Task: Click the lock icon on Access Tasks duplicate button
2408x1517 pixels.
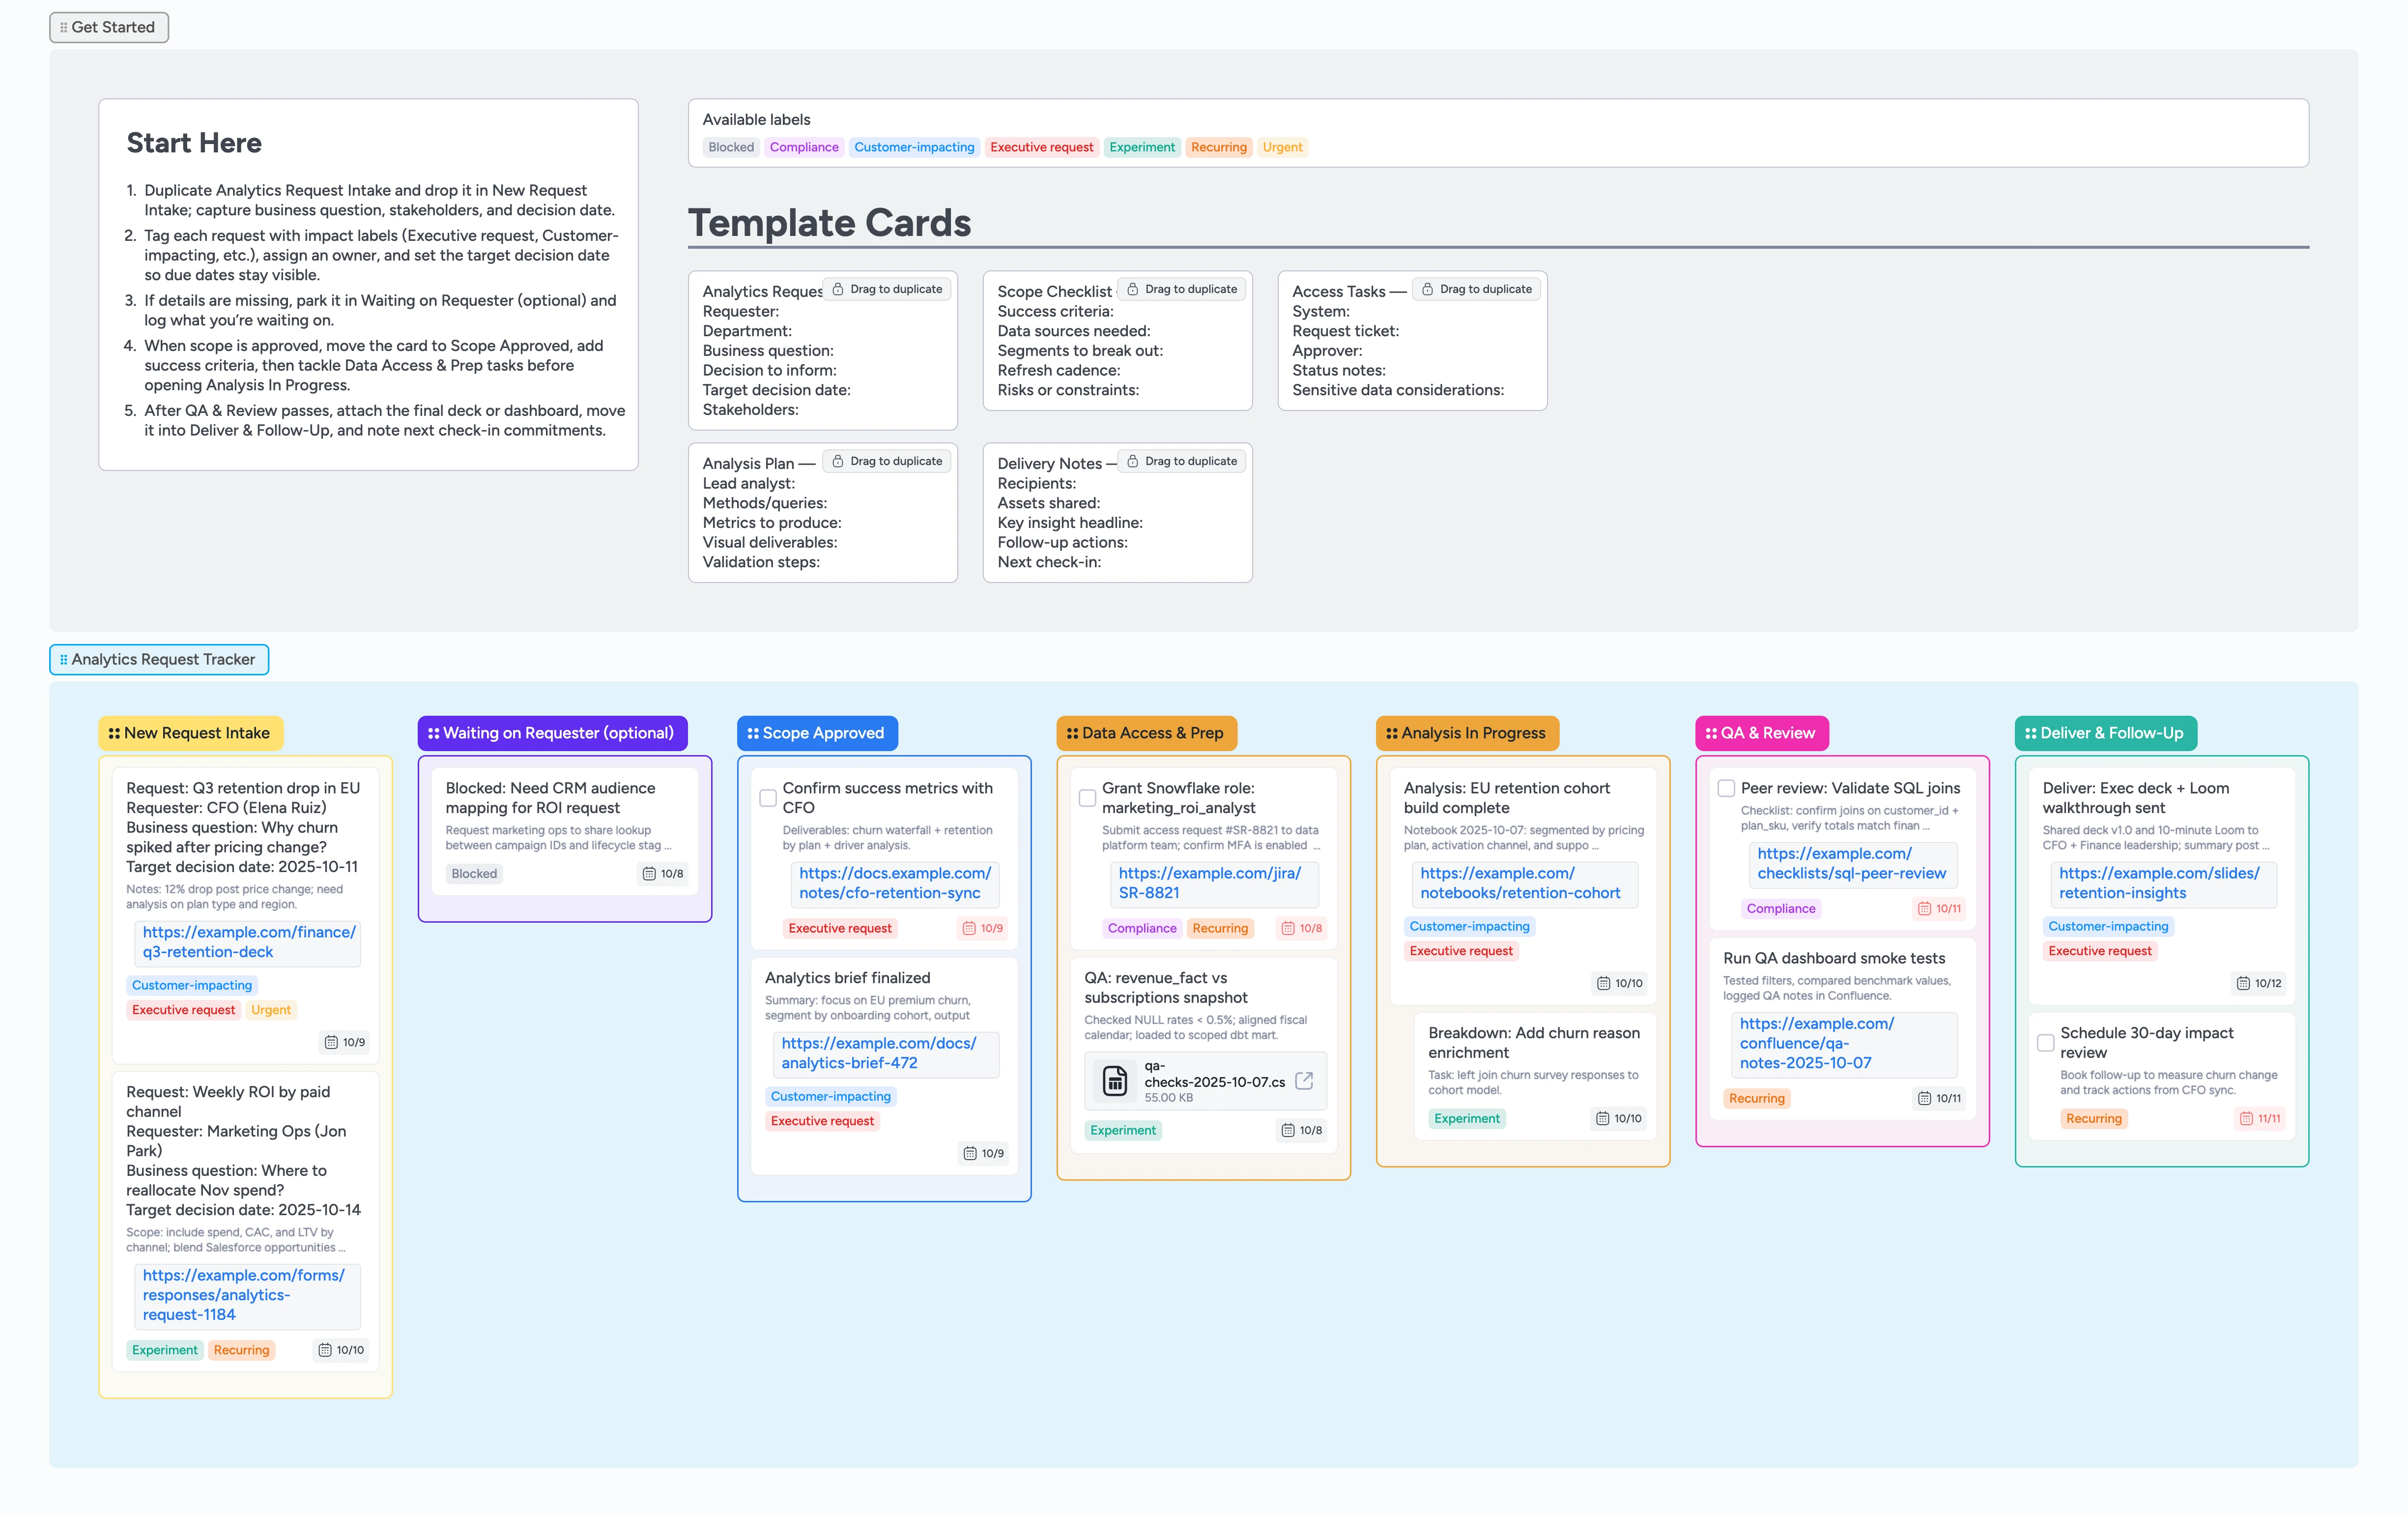Action: coord(1428,289)
